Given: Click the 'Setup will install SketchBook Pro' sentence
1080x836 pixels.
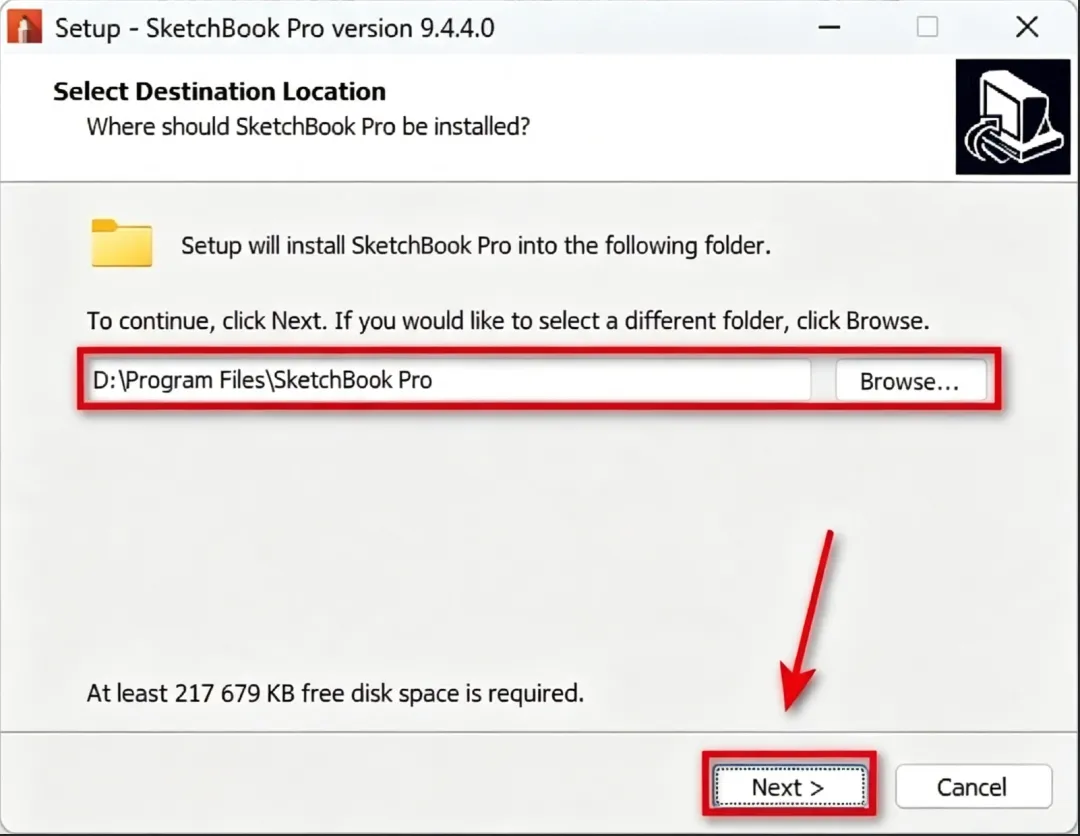Looking at the screenshot, I should tap(476, 246).
